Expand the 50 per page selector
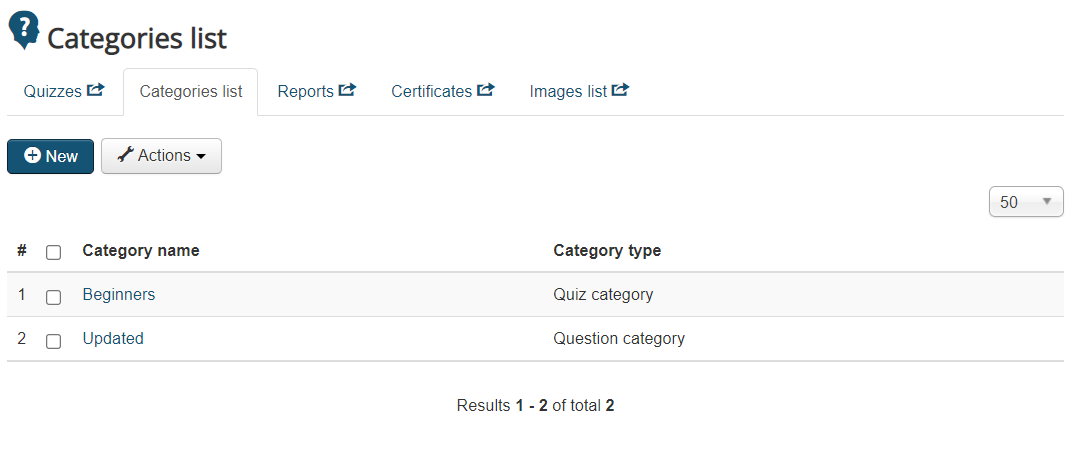 [x=1025, y=202]
